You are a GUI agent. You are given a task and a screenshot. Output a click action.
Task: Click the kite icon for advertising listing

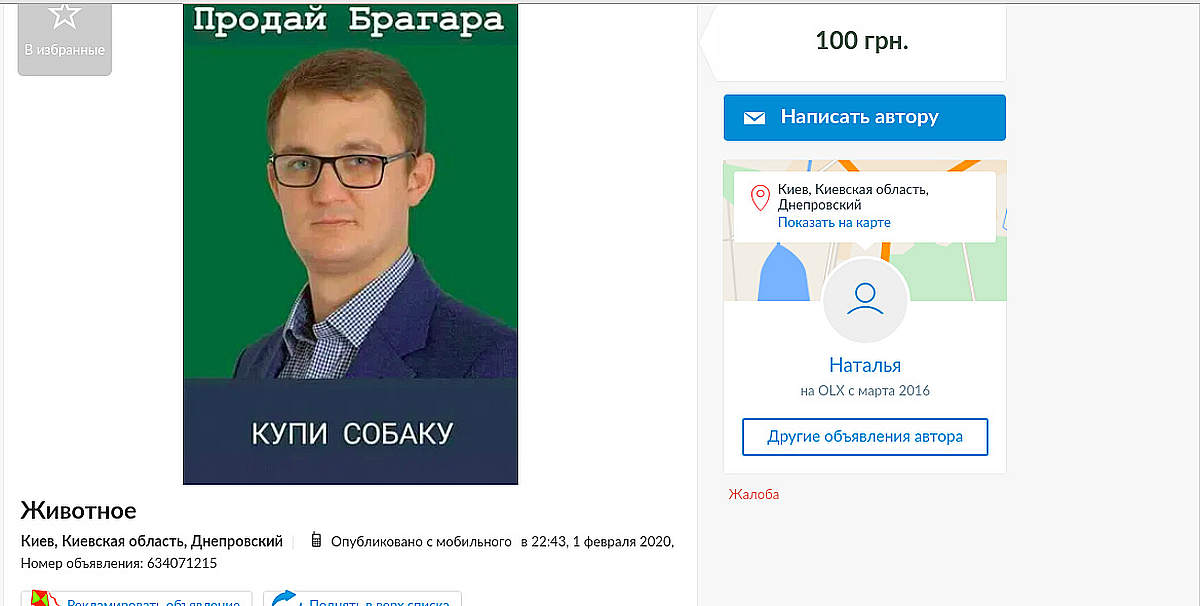click(43, 600)
